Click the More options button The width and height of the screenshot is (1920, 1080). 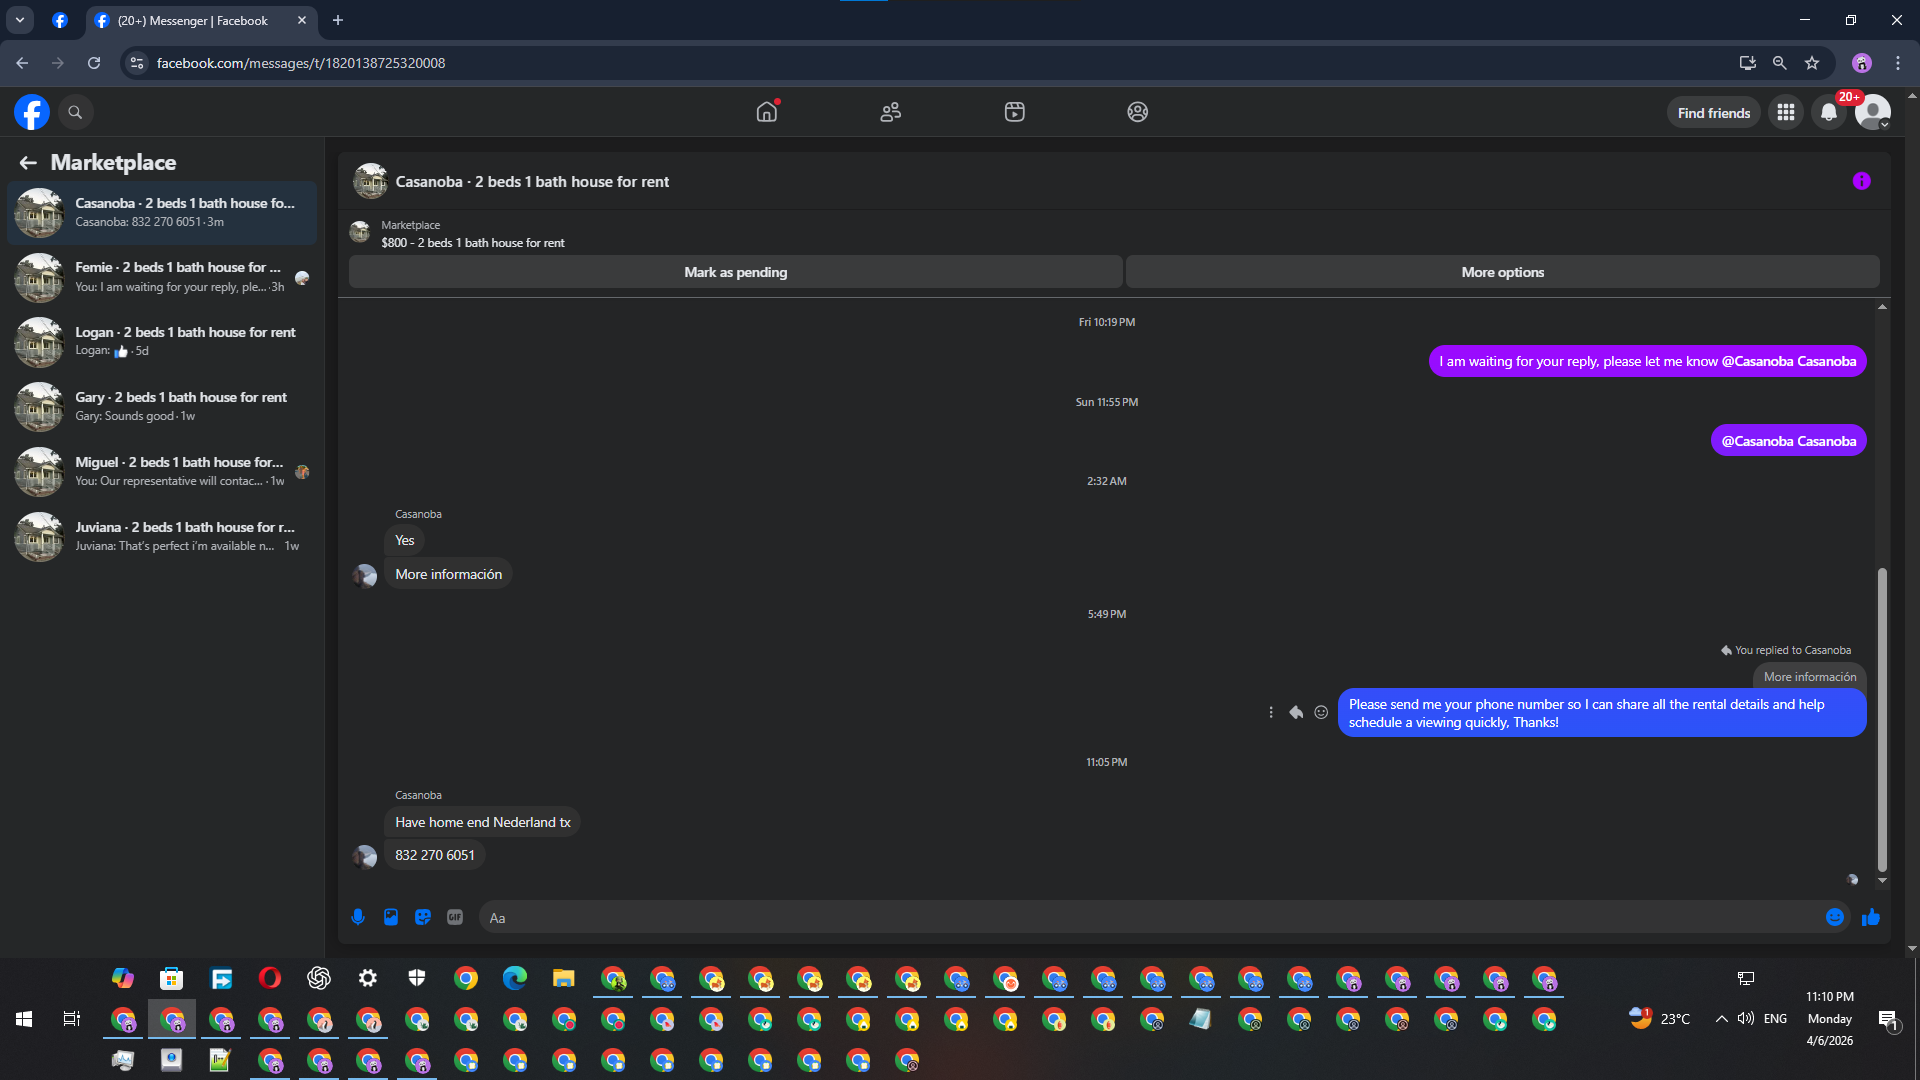1502,272
